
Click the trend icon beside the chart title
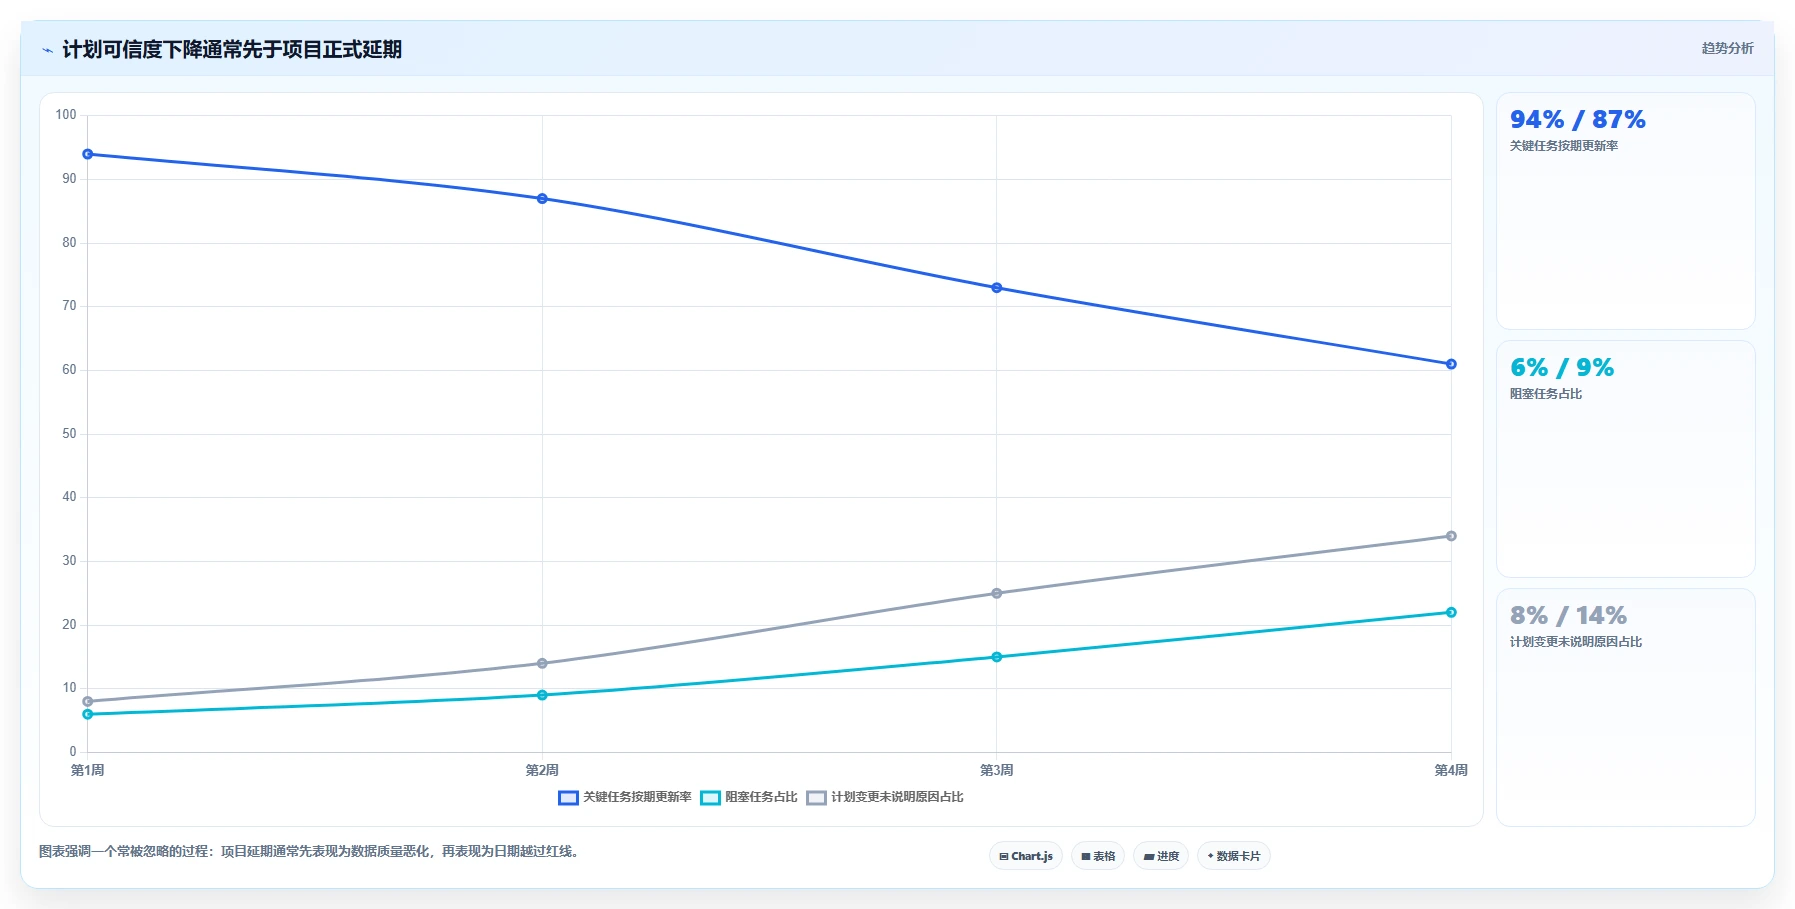(47, 50)
